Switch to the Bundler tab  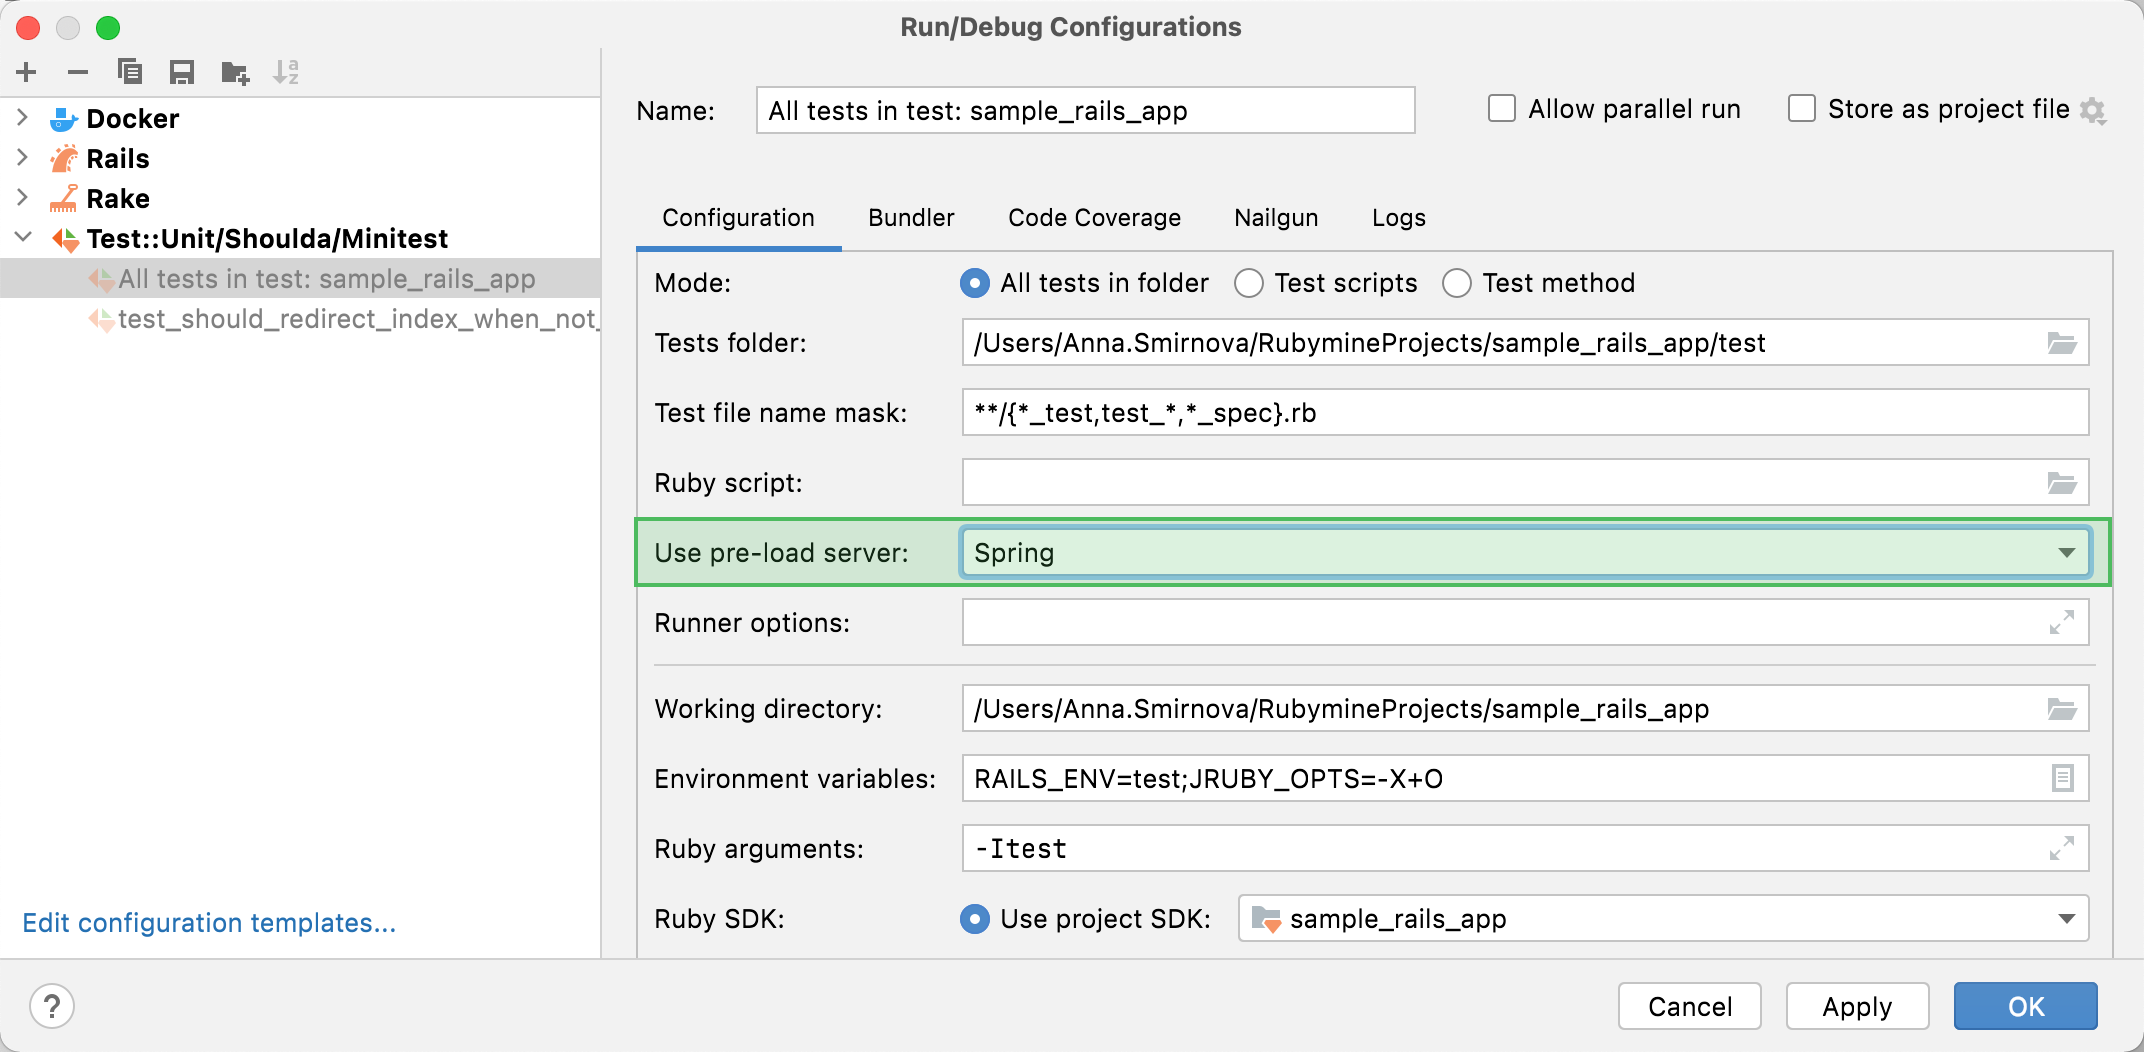pos(910,217)
